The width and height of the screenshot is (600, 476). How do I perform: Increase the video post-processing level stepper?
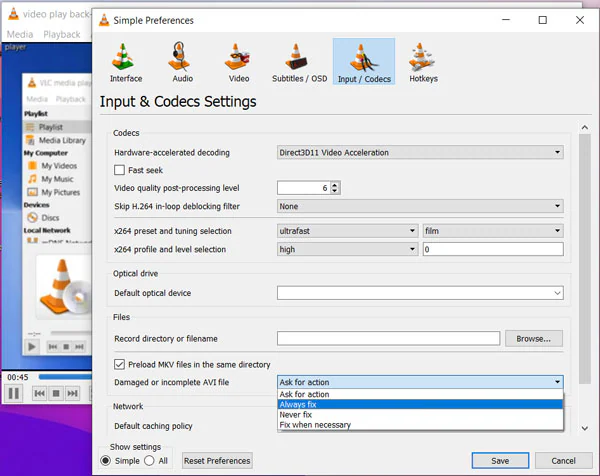tap(335, 185)
